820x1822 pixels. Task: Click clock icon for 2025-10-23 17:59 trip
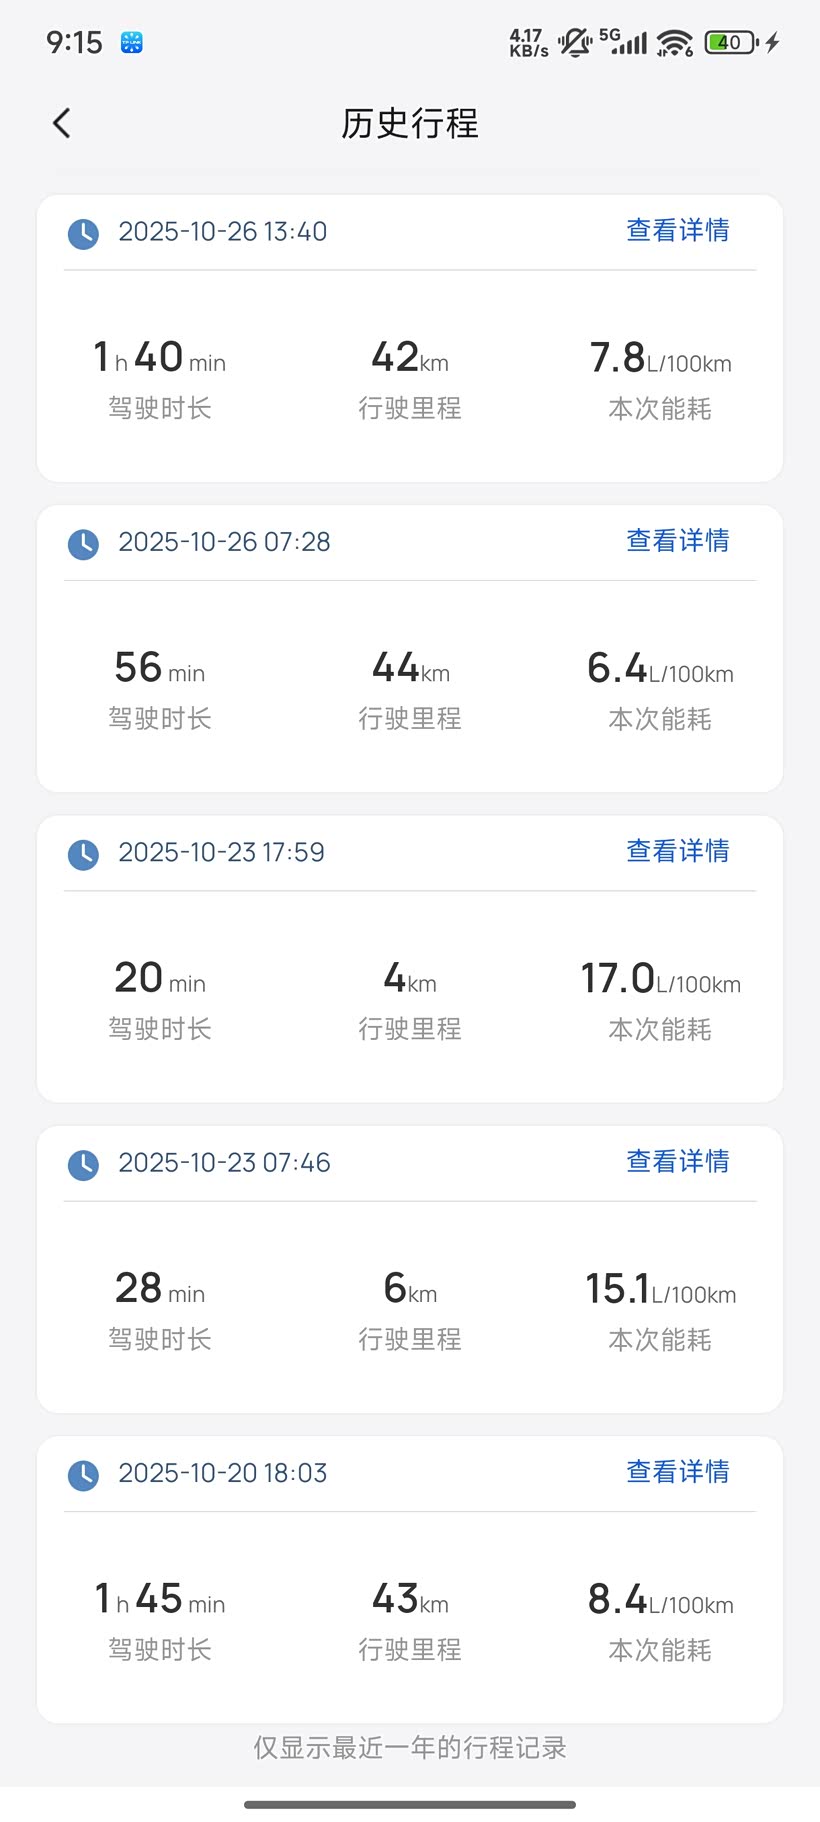point(83,854)
